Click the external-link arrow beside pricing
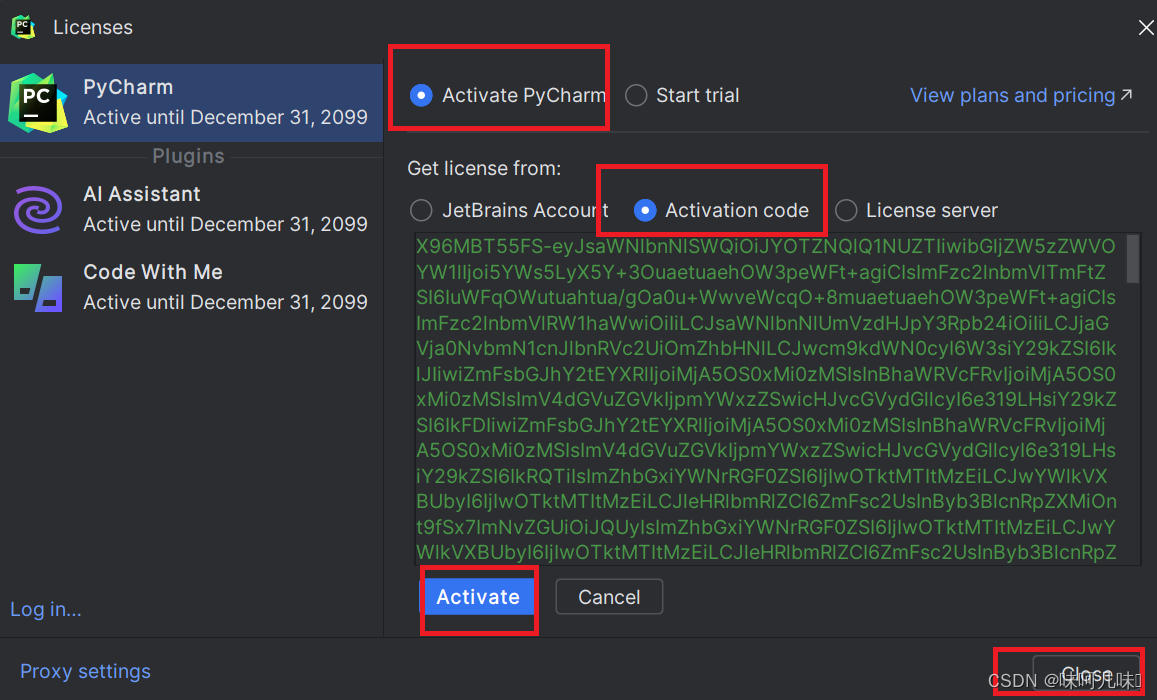This screenshot has width=1157, height=700. coord(1126,94)
